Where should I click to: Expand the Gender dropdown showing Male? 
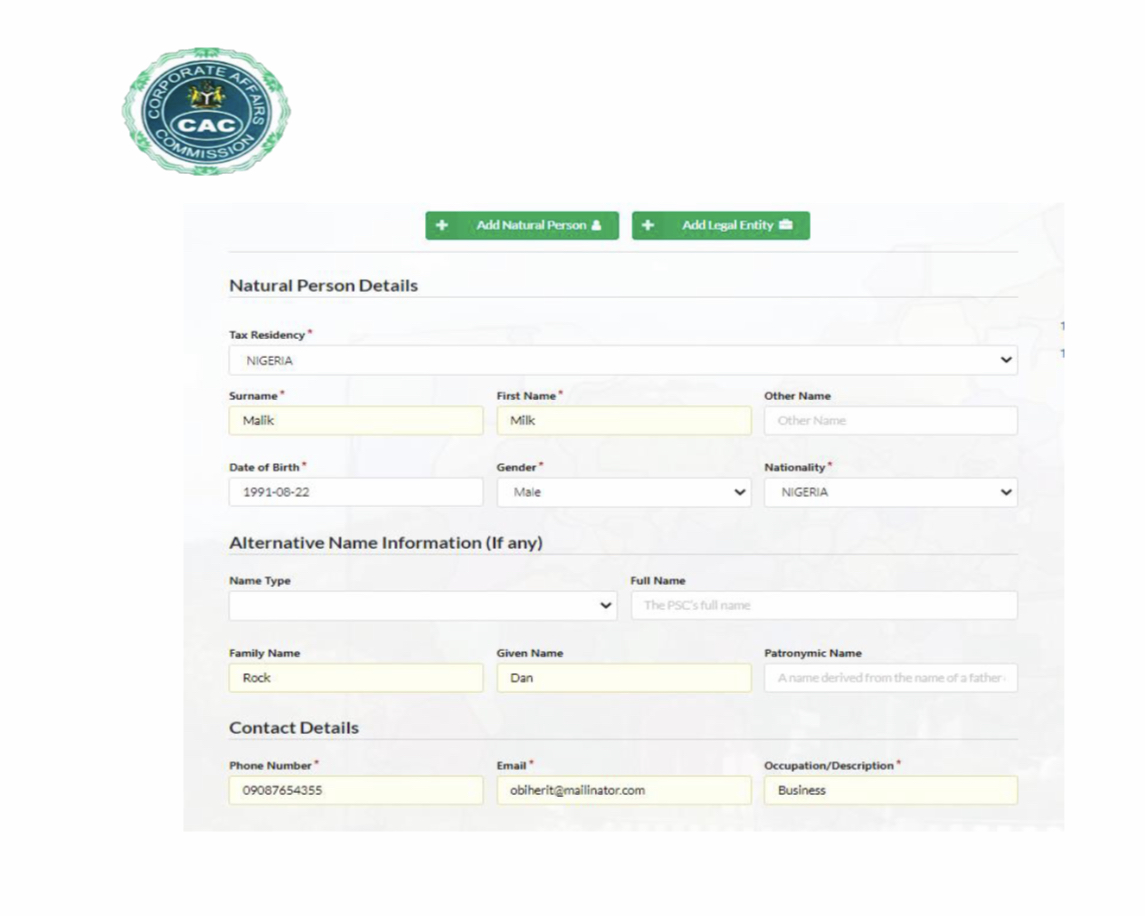click(x=623, y=492)
